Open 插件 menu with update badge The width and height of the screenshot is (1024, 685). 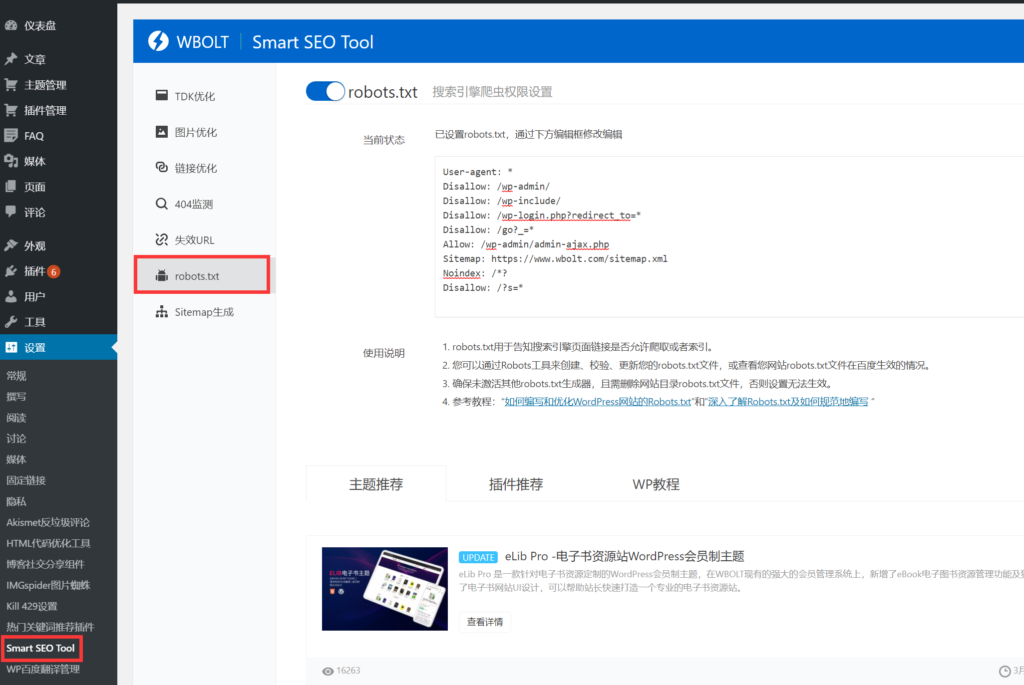(34, 271)
